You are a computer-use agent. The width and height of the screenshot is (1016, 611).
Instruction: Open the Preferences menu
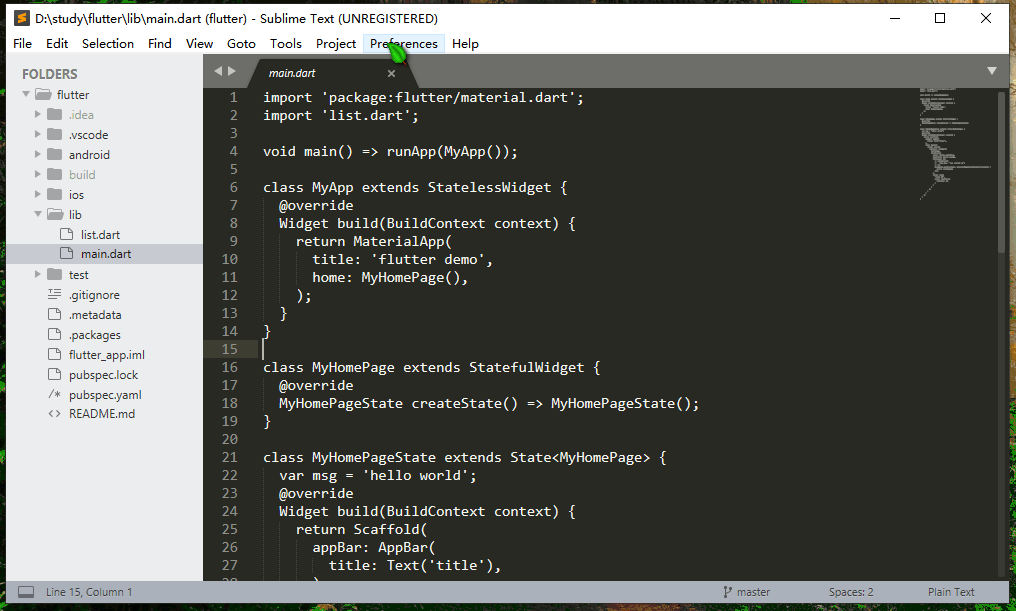[404, 43]
